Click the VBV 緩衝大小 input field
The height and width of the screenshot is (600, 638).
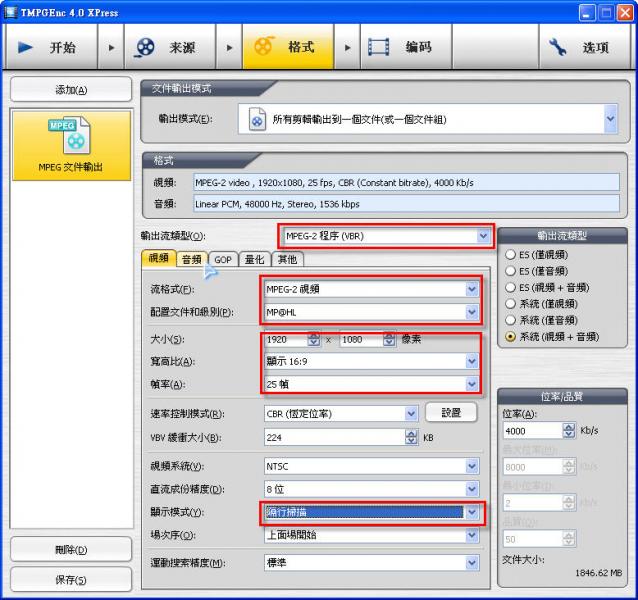pos(333,437)
